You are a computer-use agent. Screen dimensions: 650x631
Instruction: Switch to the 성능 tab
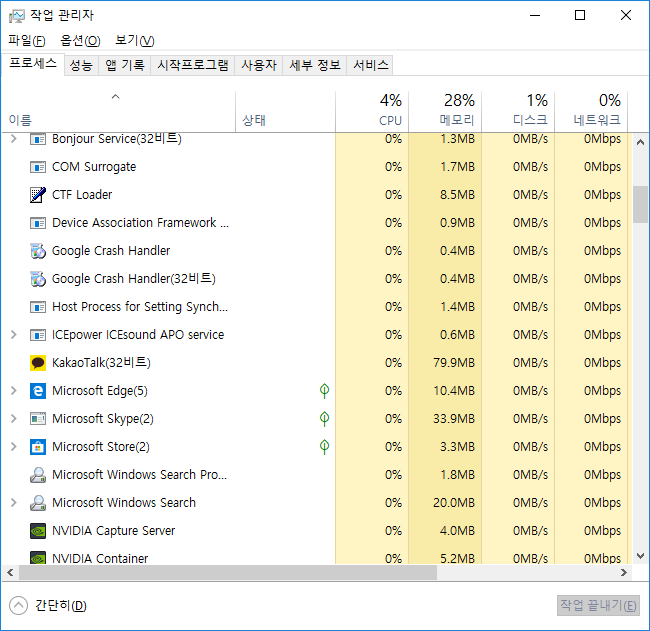click(x=81, y=66)
